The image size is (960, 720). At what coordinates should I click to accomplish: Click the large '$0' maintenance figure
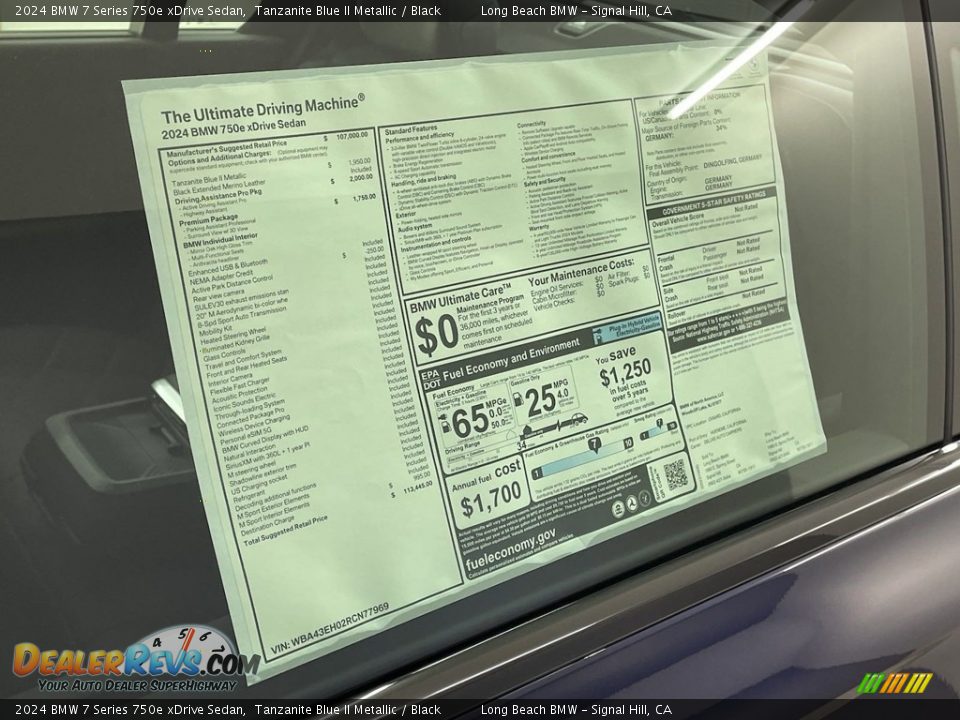[x=437, y=336]
